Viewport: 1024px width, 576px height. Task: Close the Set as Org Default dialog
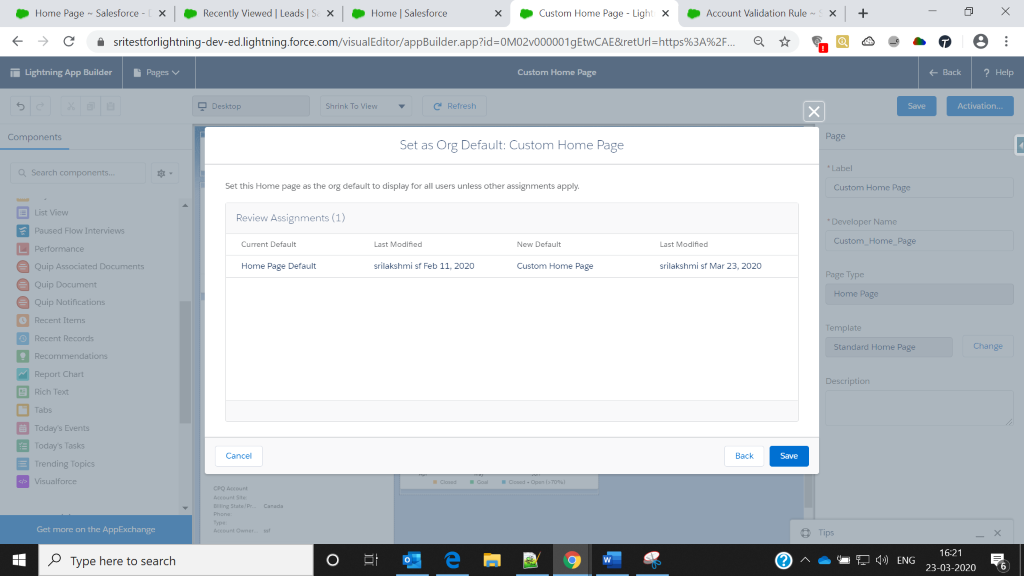(814, 112)
